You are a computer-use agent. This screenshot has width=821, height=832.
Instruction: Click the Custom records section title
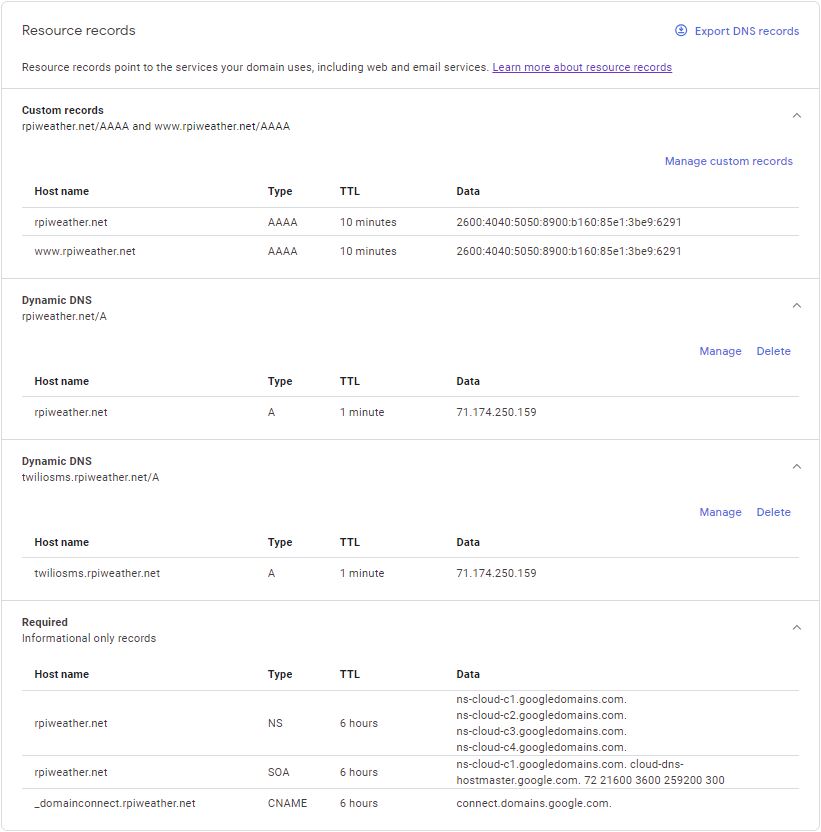coord(62,110)
